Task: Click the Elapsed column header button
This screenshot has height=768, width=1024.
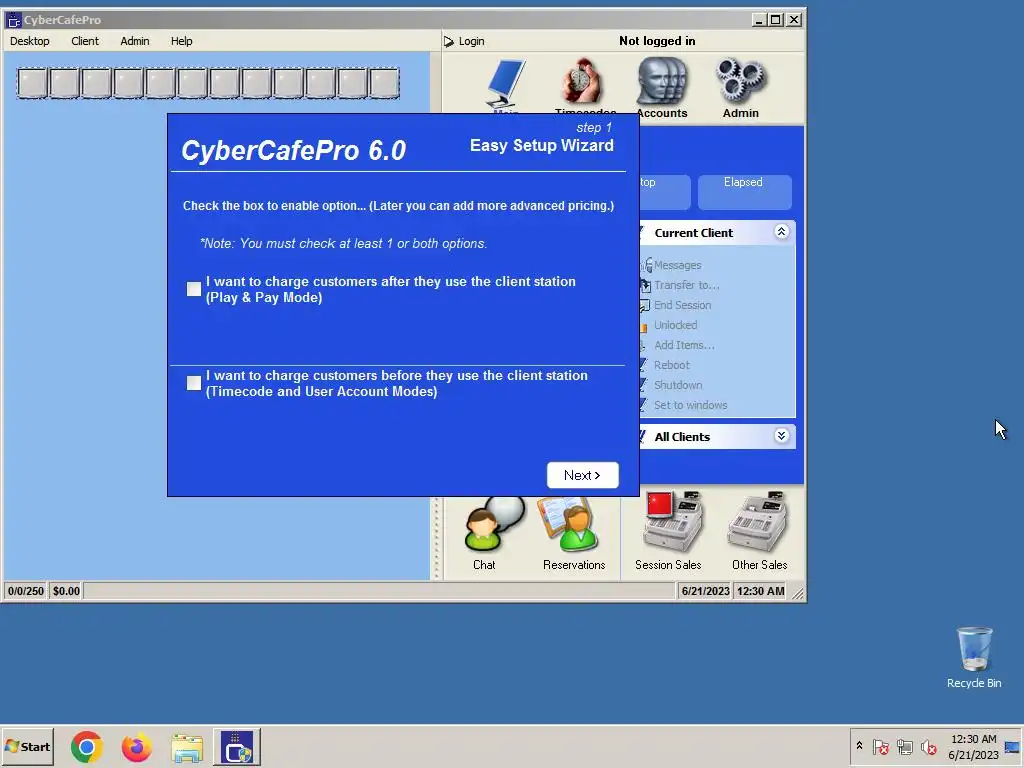Action: coord(744,192)
